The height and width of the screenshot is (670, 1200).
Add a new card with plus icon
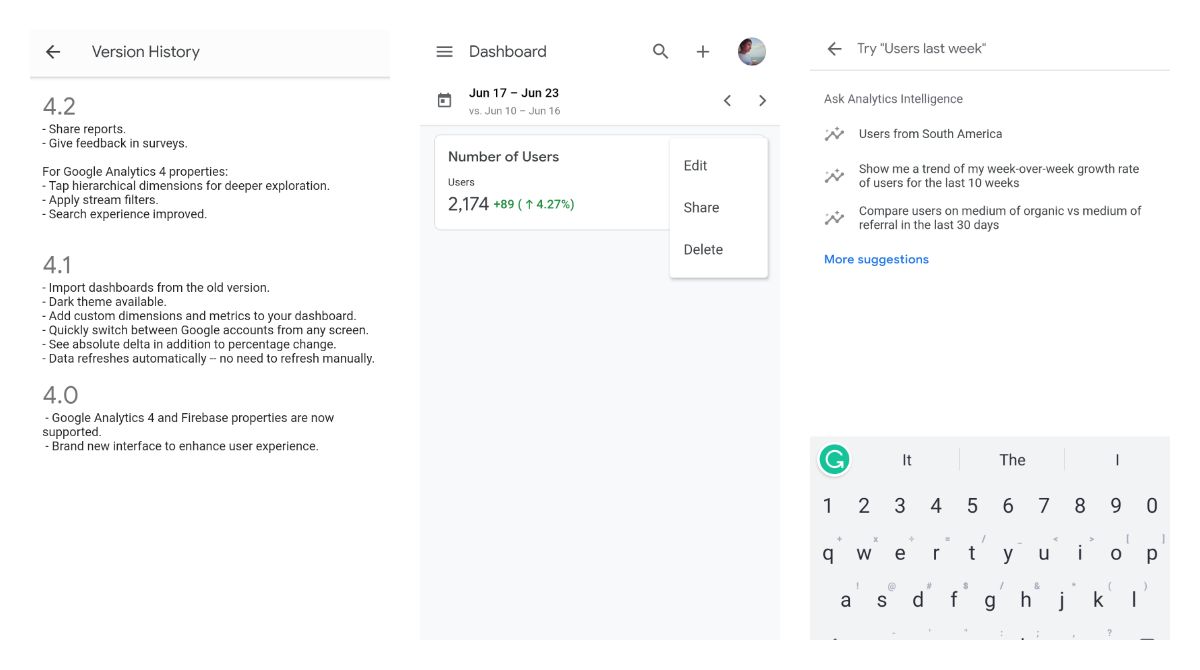point(703,52)
